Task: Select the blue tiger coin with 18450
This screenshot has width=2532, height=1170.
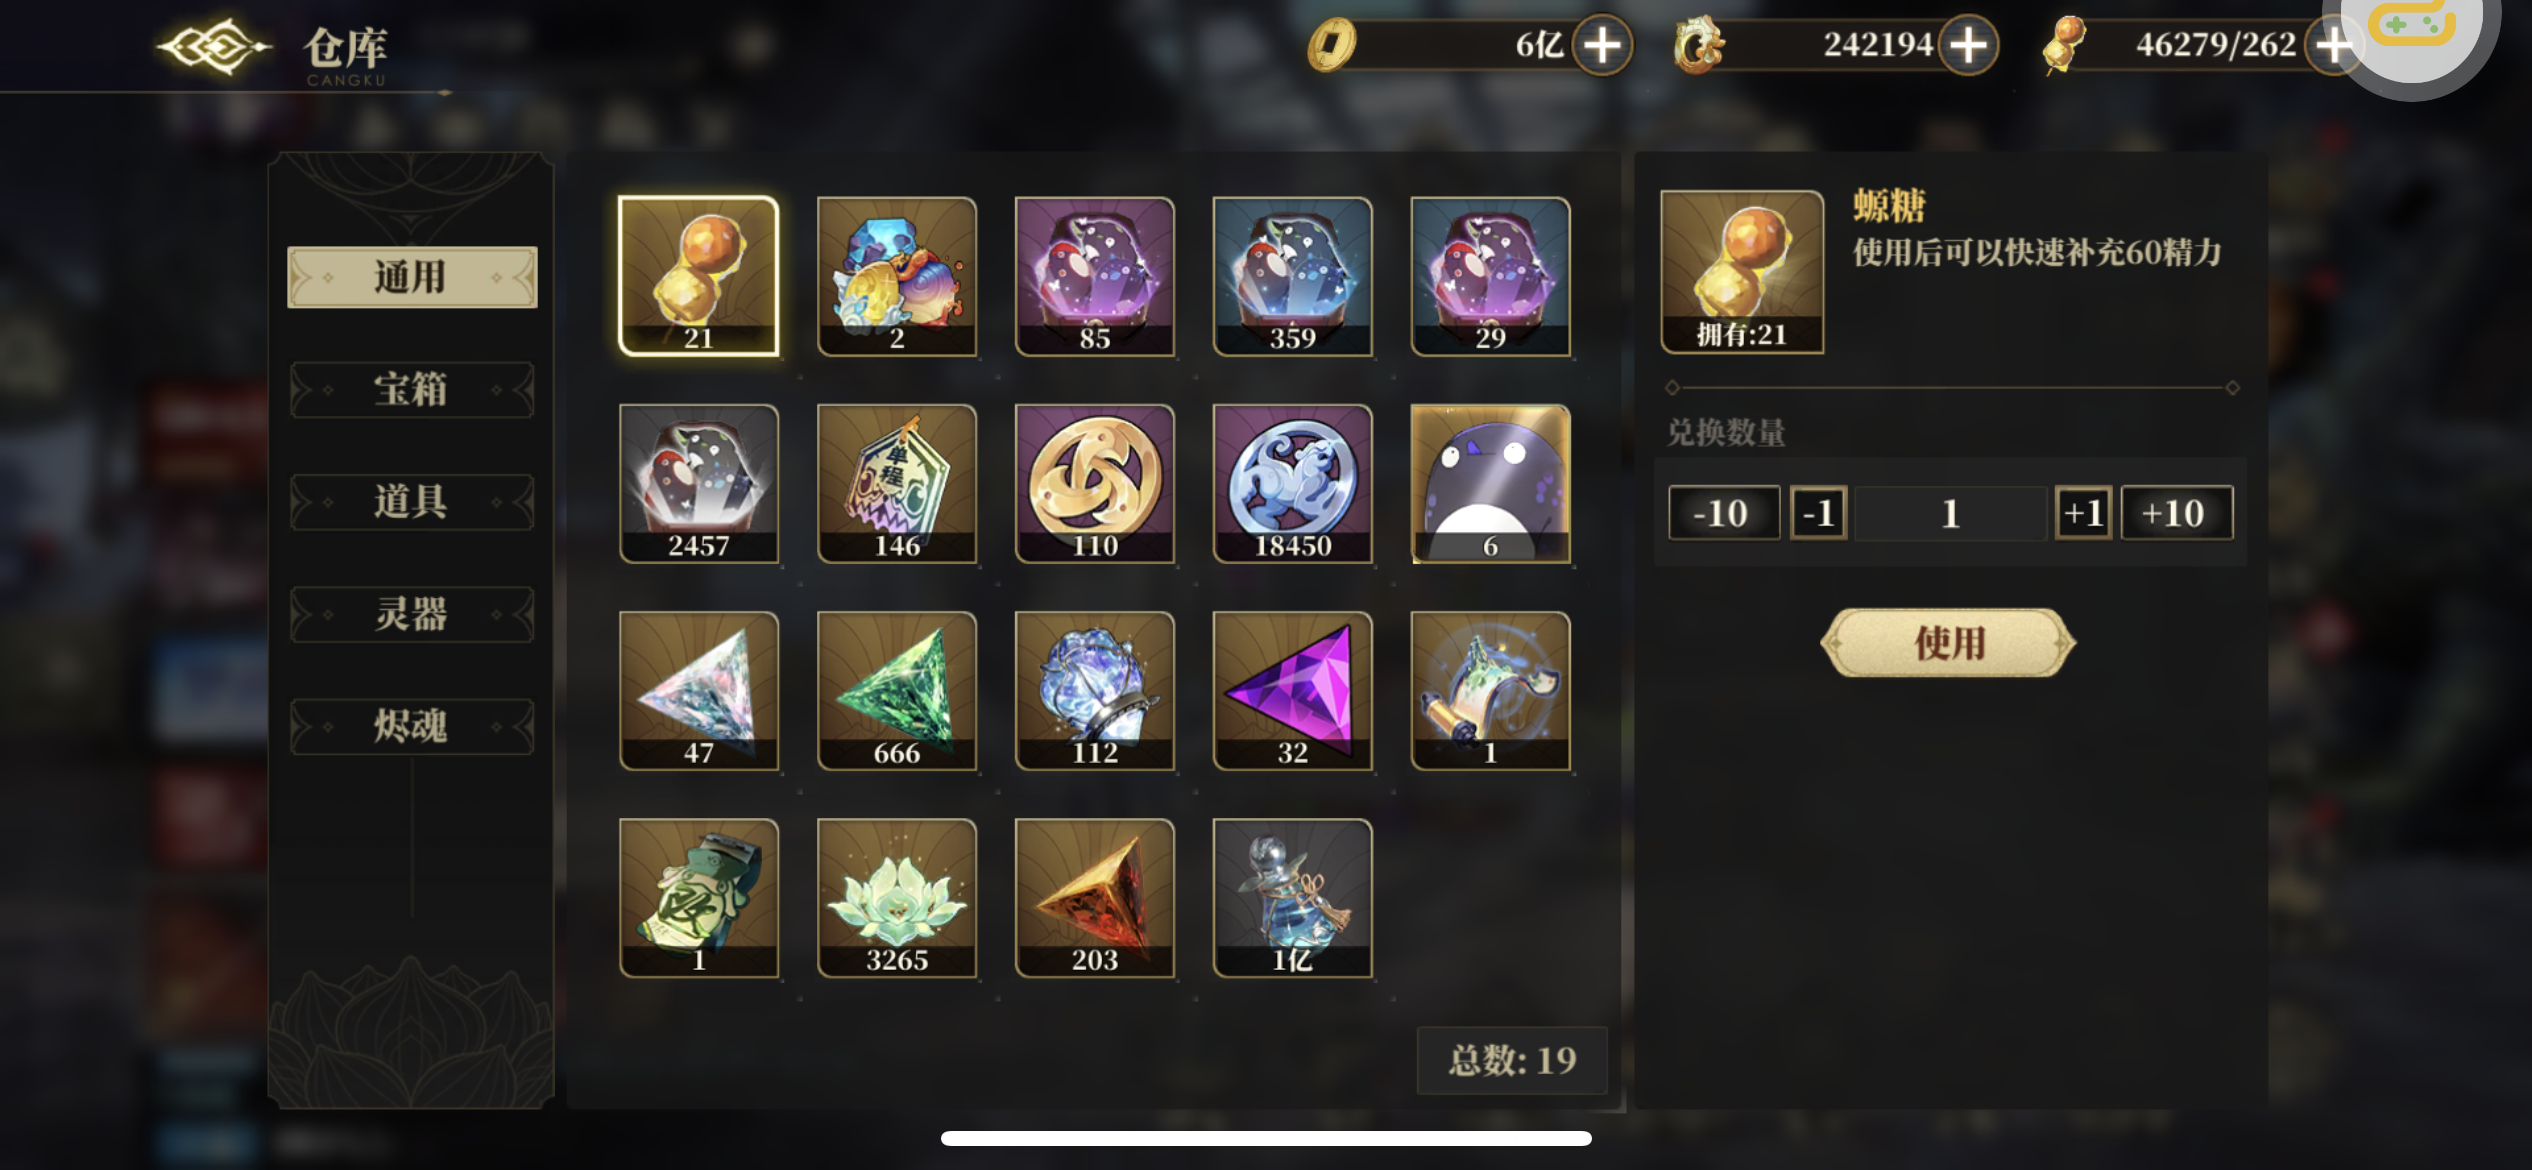Action: coord(1292,484)
